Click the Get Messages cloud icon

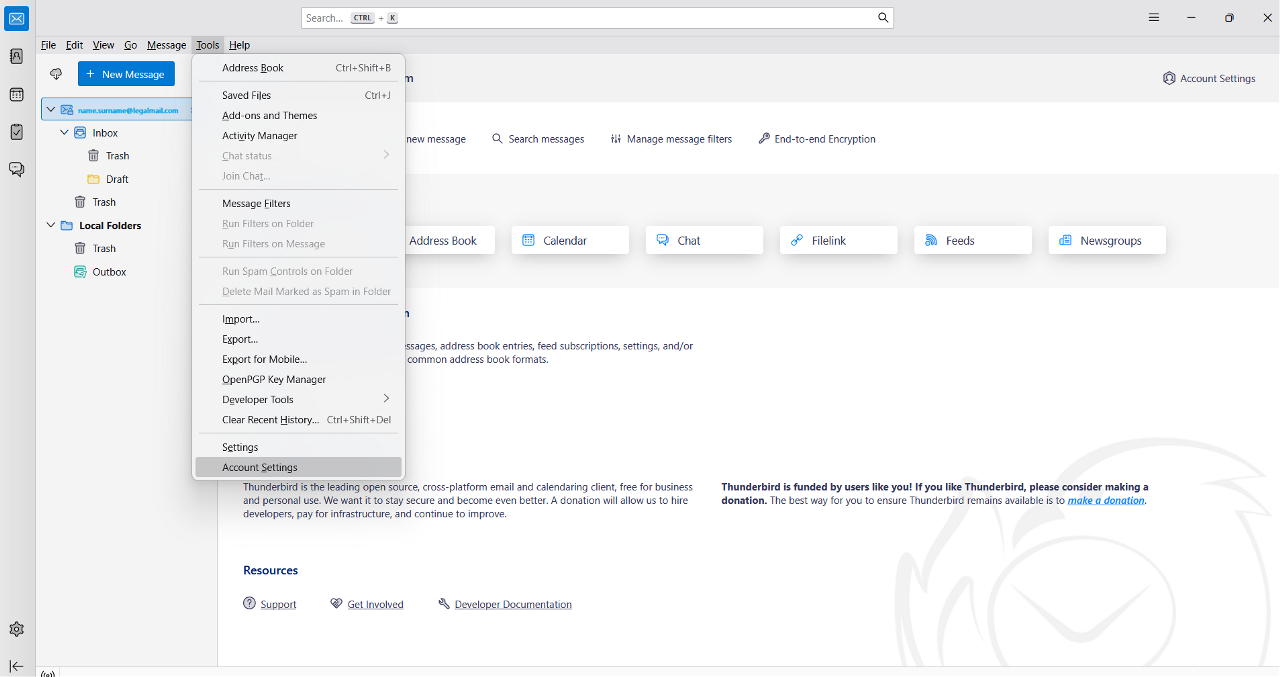[56, 74]
